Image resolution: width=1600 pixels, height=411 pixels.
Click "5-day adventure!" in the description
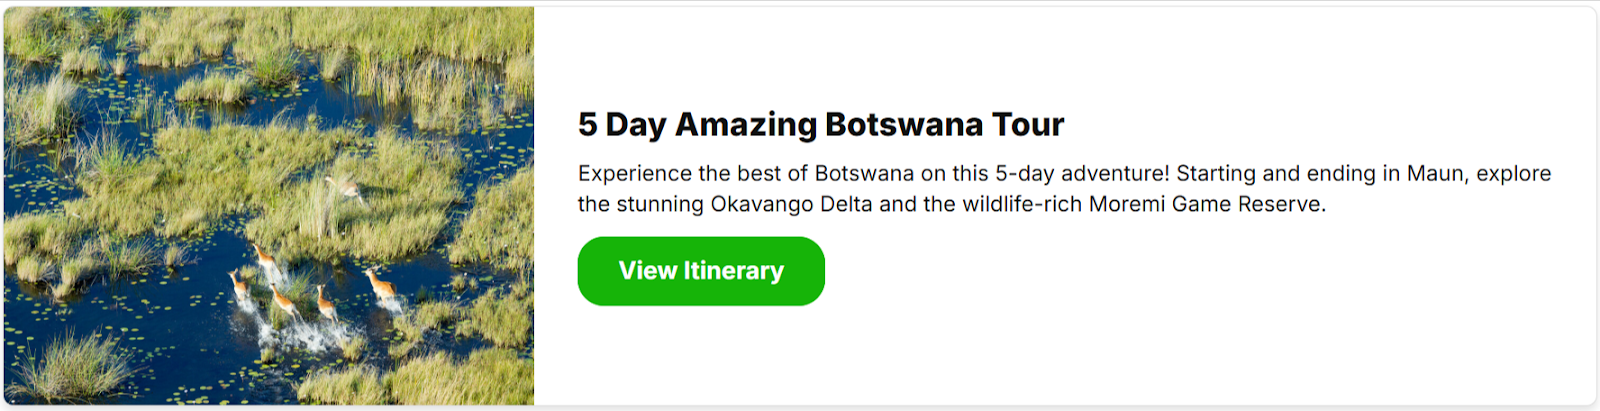tap(1082, 173)
